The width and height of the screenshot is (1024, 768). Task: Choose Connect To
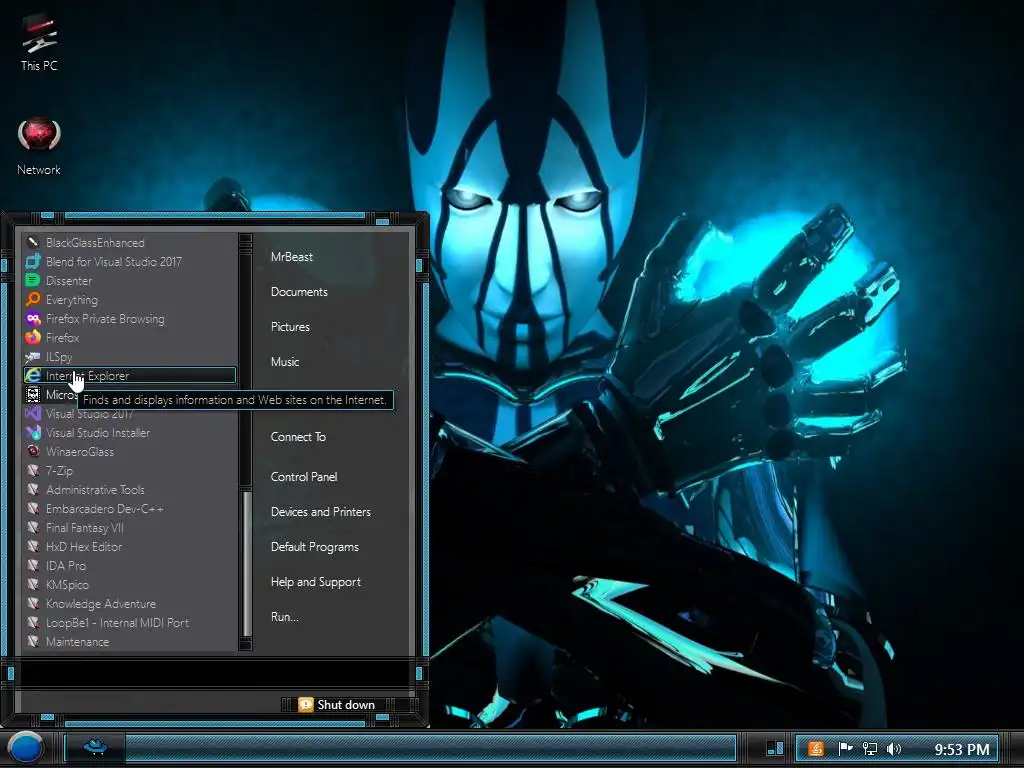pyautogui.click(x=298, y=437)
